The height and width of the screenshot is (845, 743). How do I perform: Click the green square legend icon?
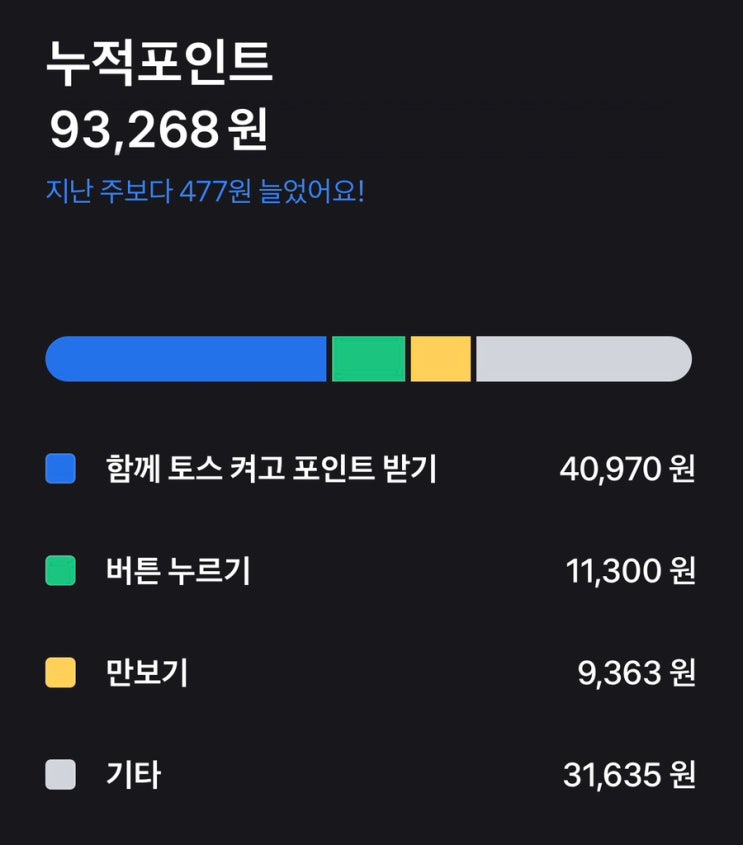point(61,571)
